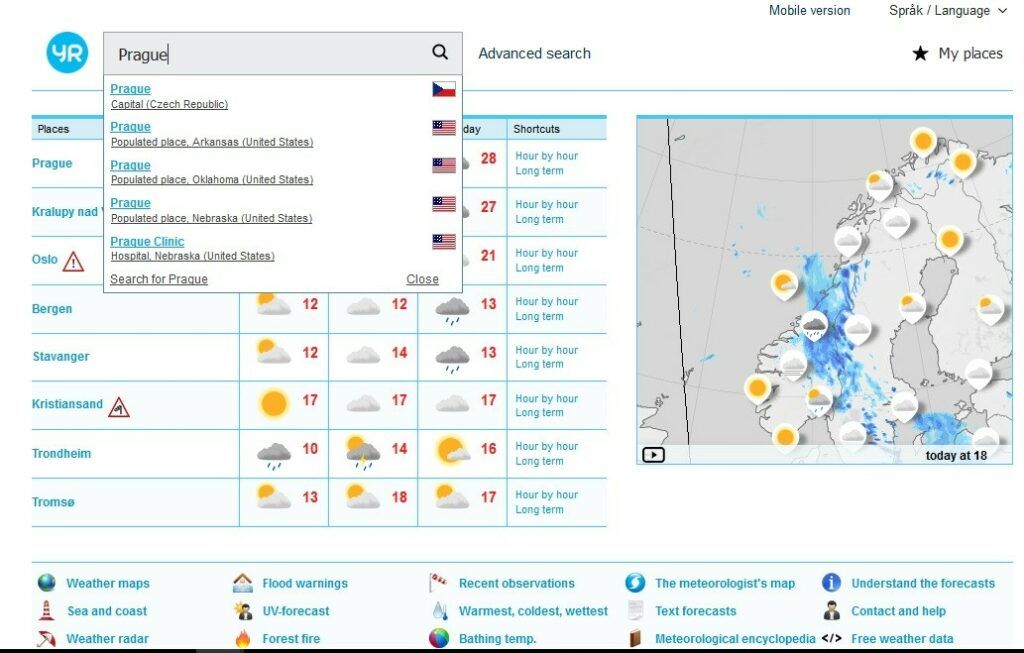Click the My places star icon
This screenshot has height=653, width=1024.
click(920, 54)
